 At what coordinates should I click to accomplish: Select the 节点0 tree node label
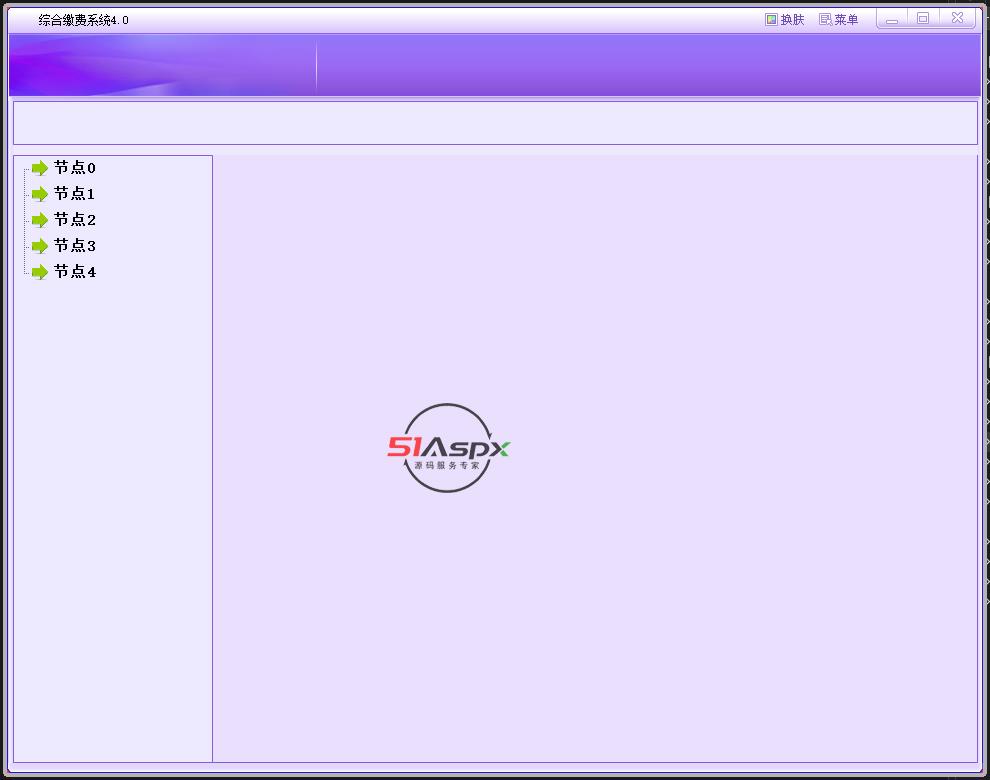pos(75,168)
